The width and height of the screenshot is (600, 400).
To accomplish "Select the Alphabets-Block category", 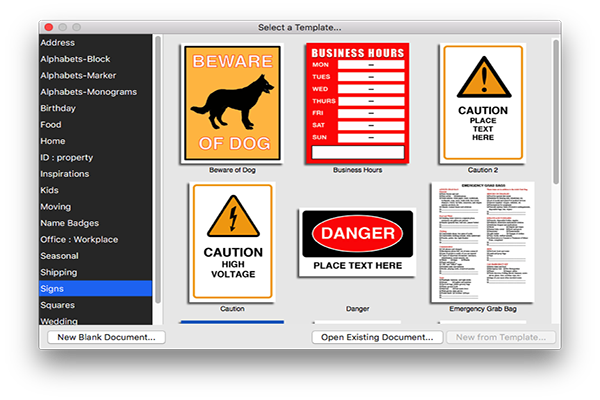I will pyautogui.click(x=95, y=59).
